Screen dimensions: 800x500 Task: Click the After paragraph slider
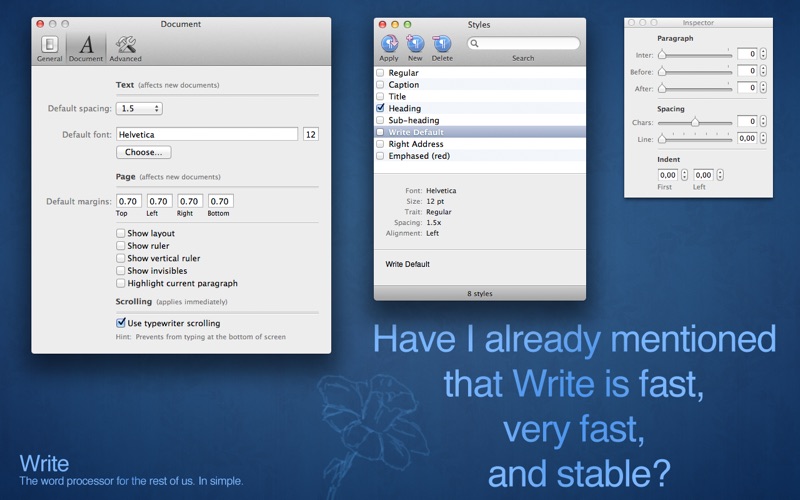[695, 88]
